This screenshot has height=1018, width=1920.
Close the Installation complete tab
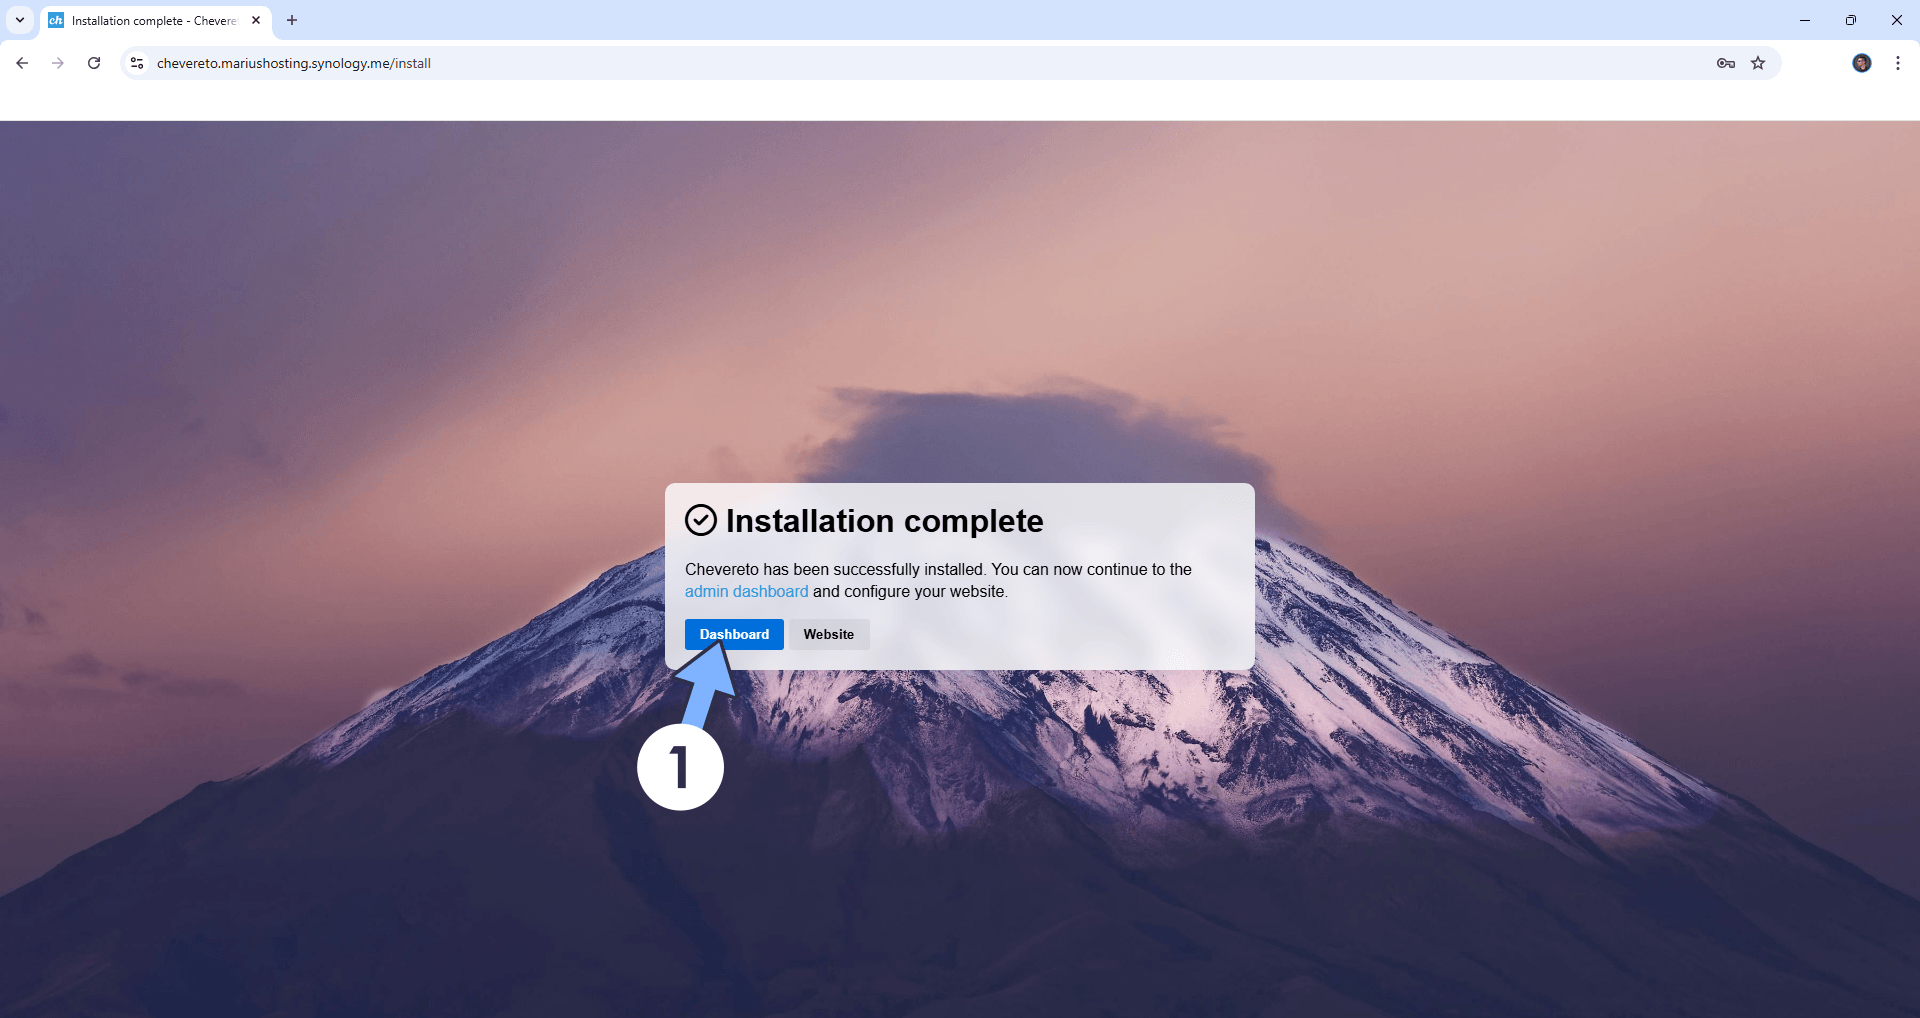256,20
